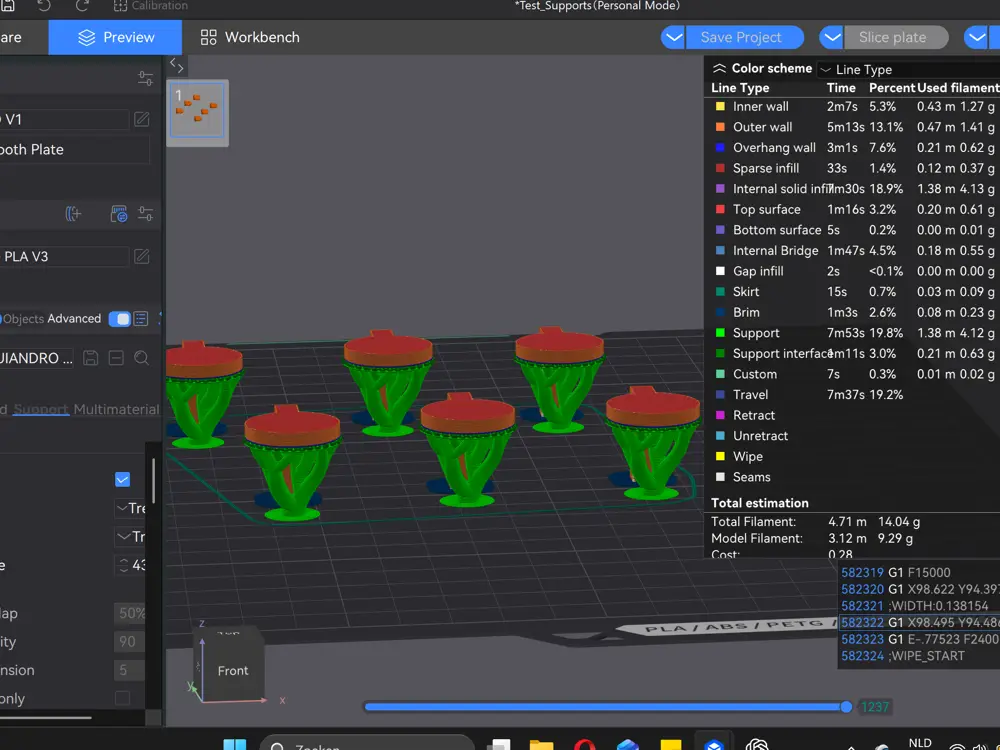Click the Slice plate button
1000x750 pixels.
(x=895, y=37)
